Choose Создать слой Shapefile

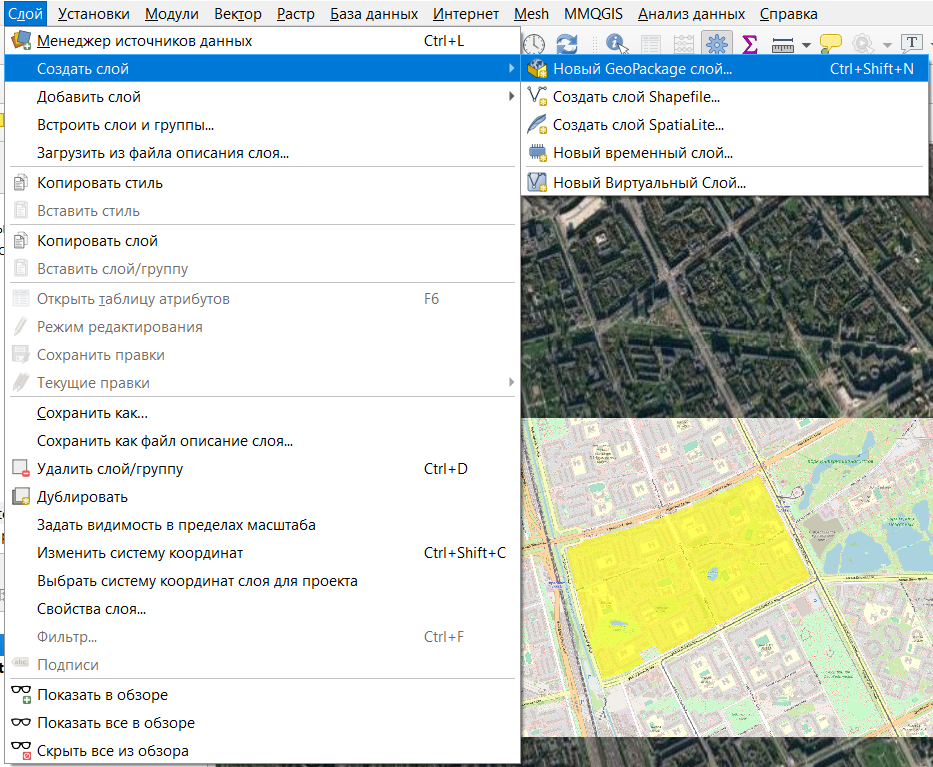636,97
